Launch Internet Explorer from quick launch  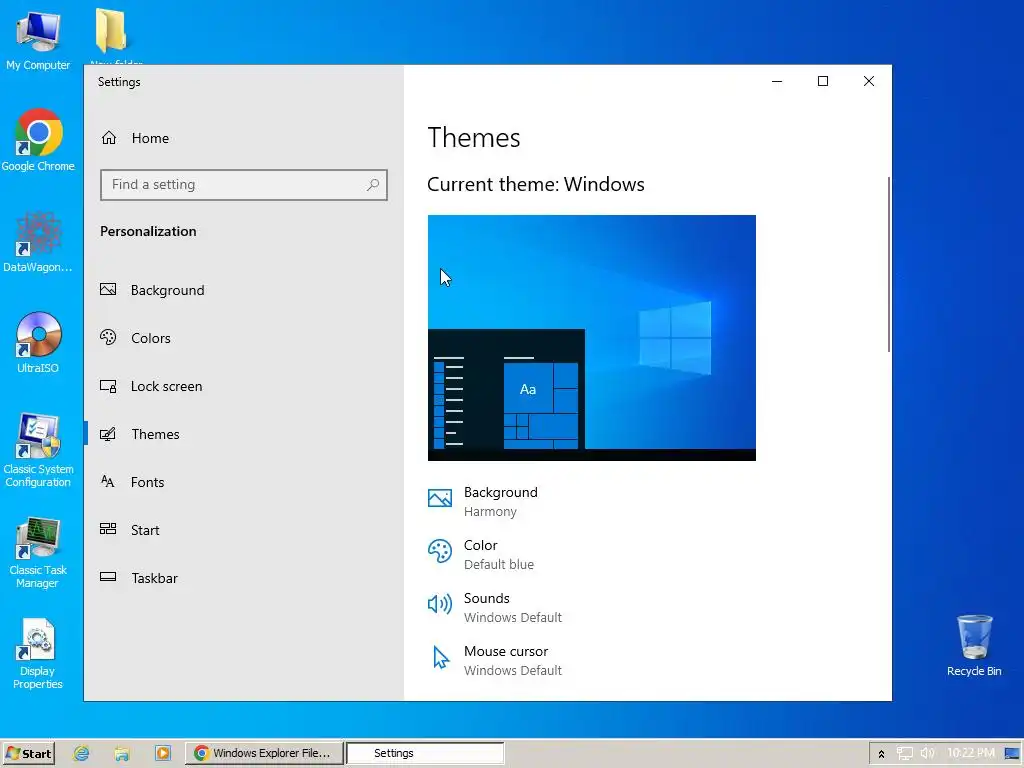(81, 753)
